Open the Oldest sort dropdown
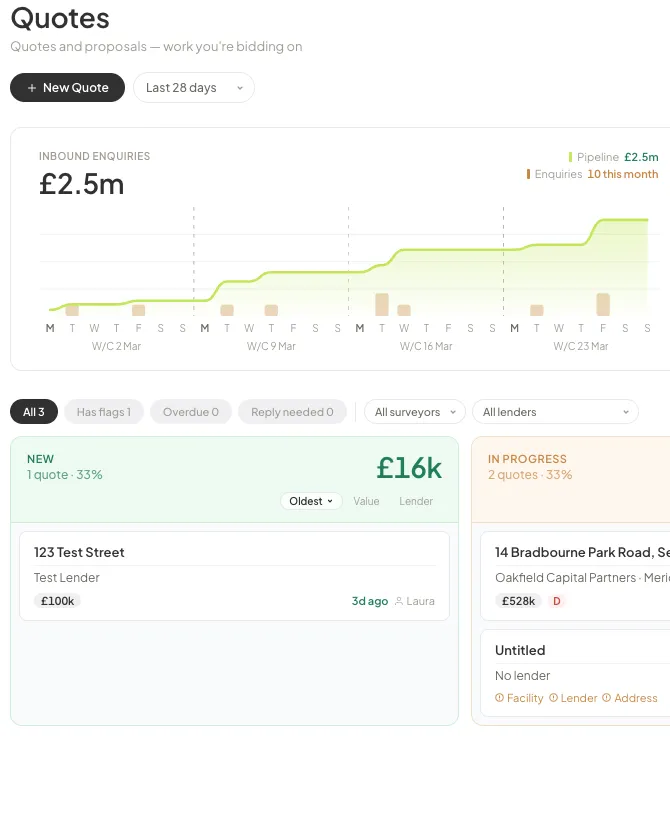 311,501
